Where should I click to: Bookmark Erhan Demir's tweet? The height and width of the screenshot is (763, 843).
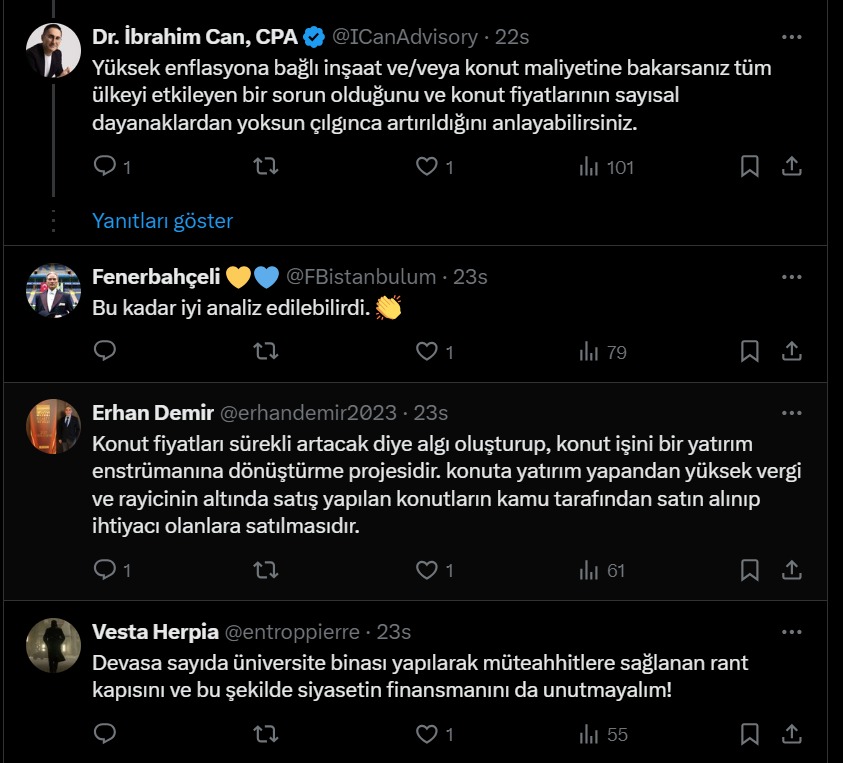750,570
